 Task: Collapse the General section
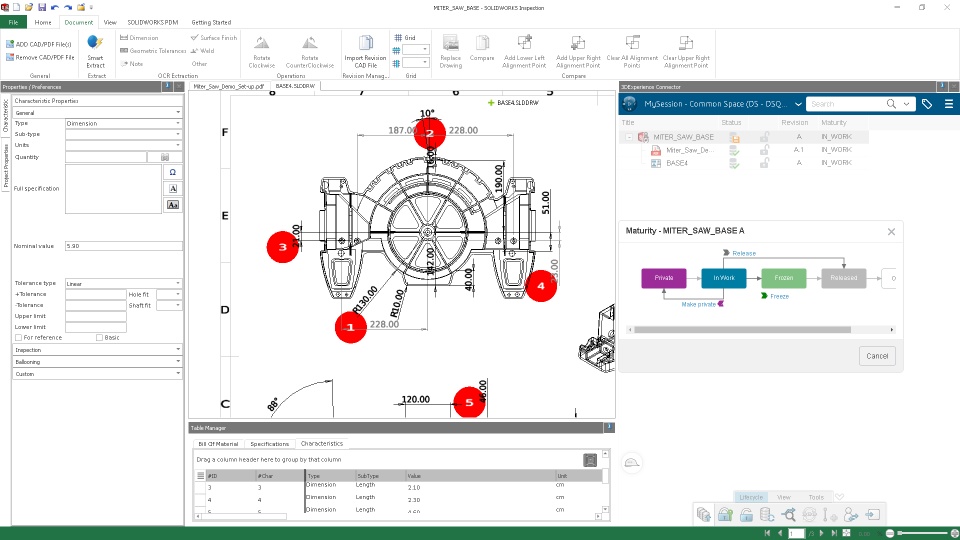pyautogui.click(x=97, y=113)
